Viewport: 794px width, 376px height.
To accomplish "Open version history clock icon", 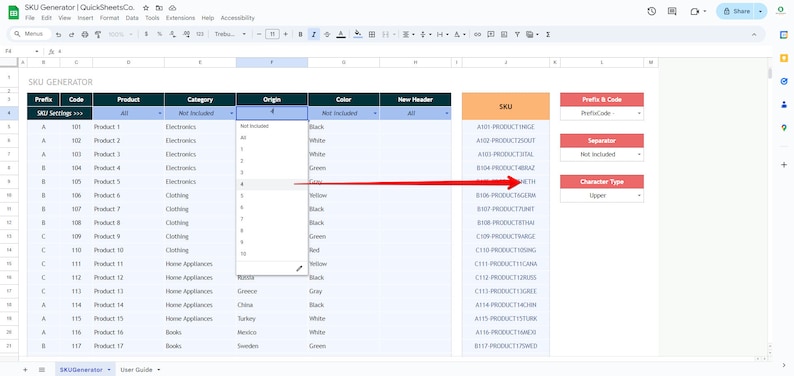I will (x=652, y=11).
